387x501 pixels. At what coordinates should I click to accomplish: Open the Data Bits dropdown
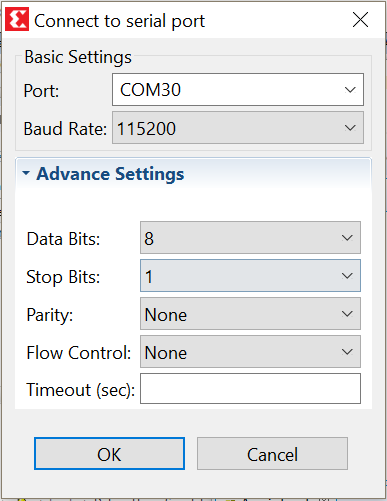[250, 238]
